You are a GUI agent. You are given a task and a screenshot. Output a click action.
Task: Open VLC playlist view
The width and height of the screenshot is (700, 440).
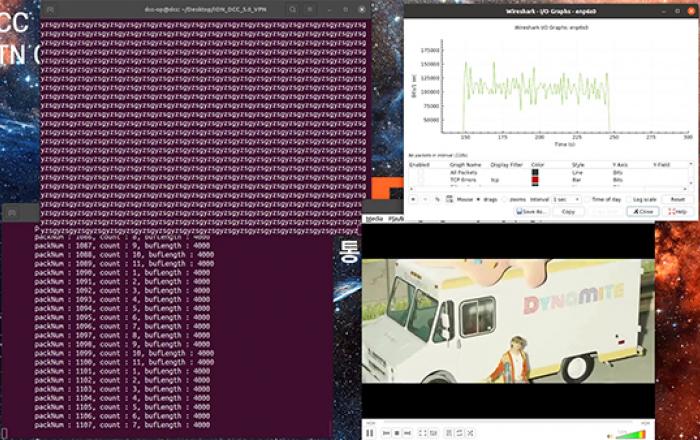[448, 433]
